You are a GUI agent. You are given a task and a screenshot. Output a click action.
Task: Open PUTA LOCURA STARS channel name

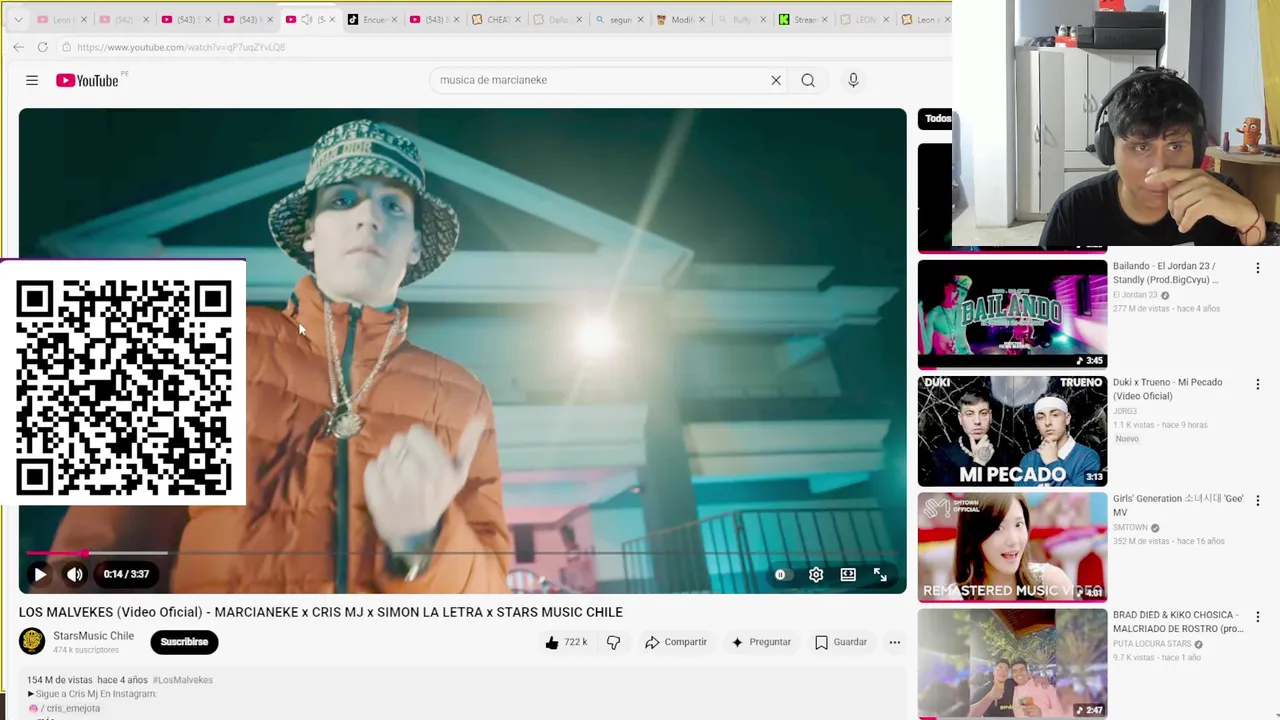tap(1152, 644)
